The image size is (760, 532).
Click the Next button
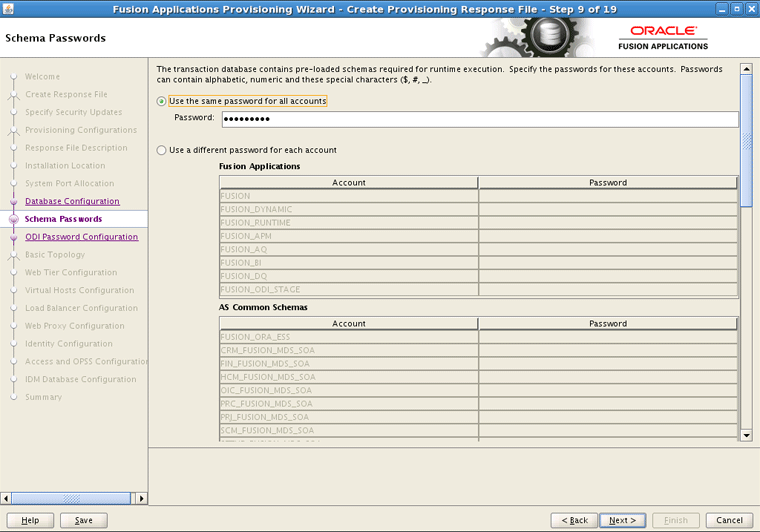tap(622, 520)
